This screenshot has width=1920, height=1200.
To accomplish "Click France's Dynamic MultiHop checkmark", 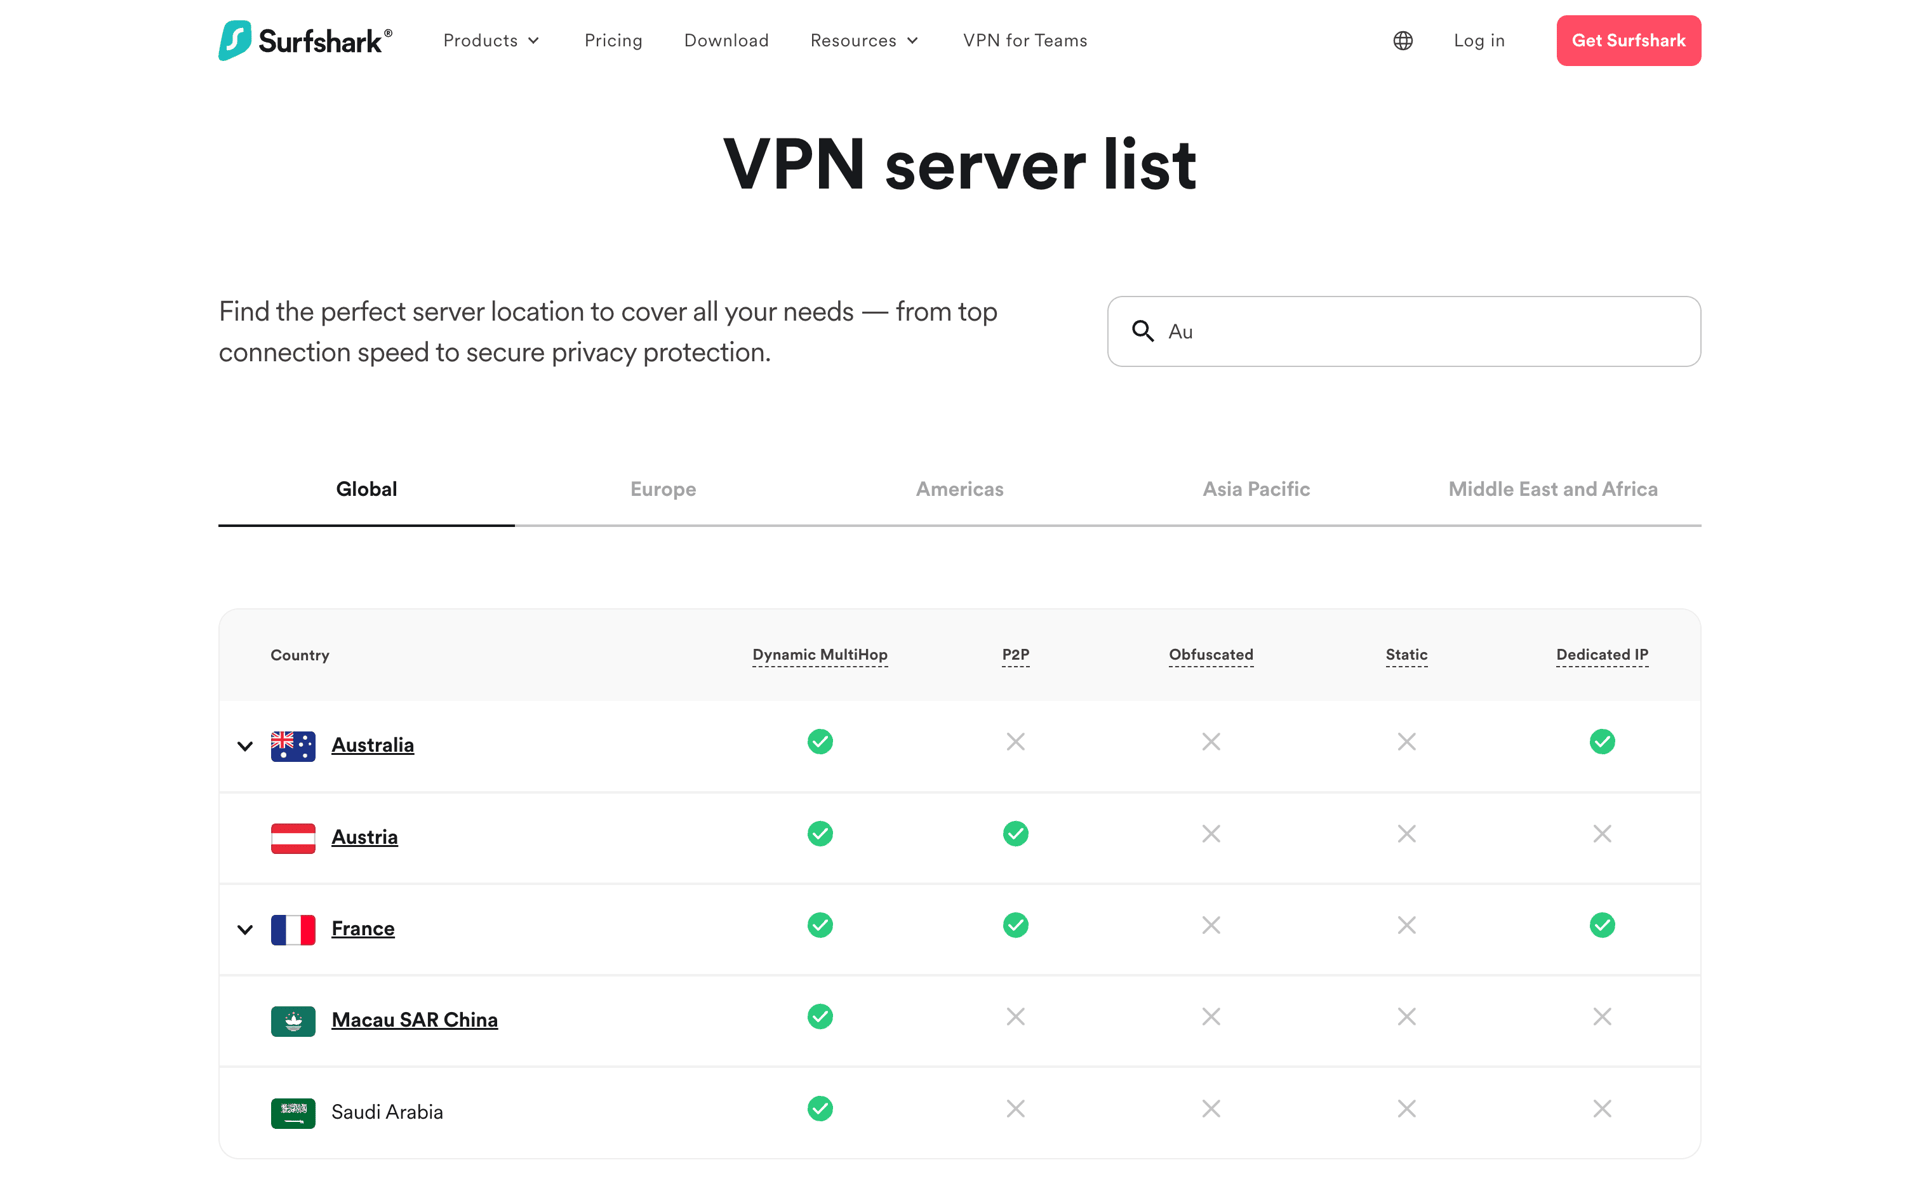I will pyautogui.click(x=820, y=925).
